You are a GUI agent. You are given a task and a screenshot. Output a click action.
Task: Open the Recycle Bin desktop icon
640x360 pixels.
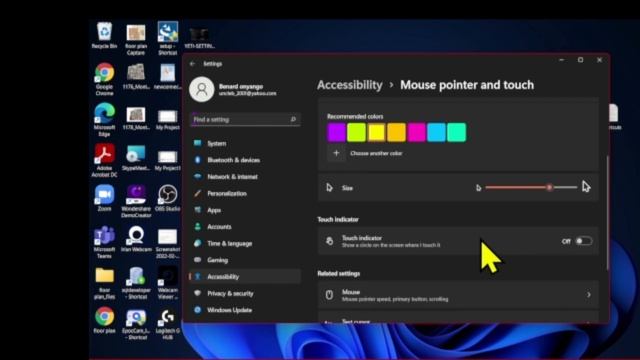pos(104,36)
